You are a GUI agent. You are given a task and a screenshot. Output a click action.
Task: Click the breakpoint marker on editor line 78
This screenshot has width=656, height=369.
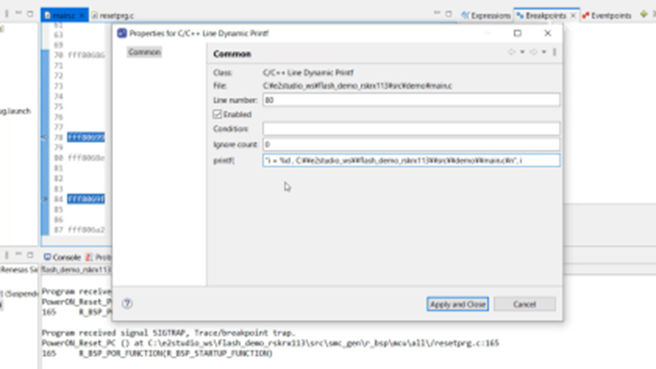tap(45, 137)
